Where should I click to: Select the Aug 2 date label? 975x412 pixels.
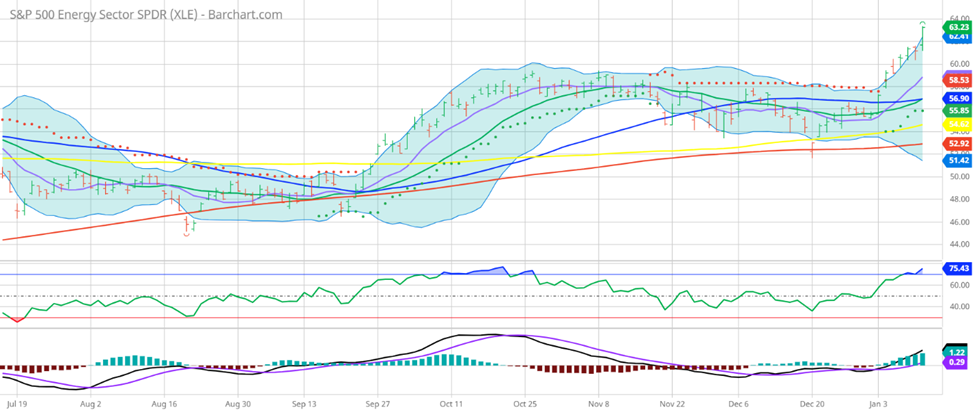pos(91,403)
